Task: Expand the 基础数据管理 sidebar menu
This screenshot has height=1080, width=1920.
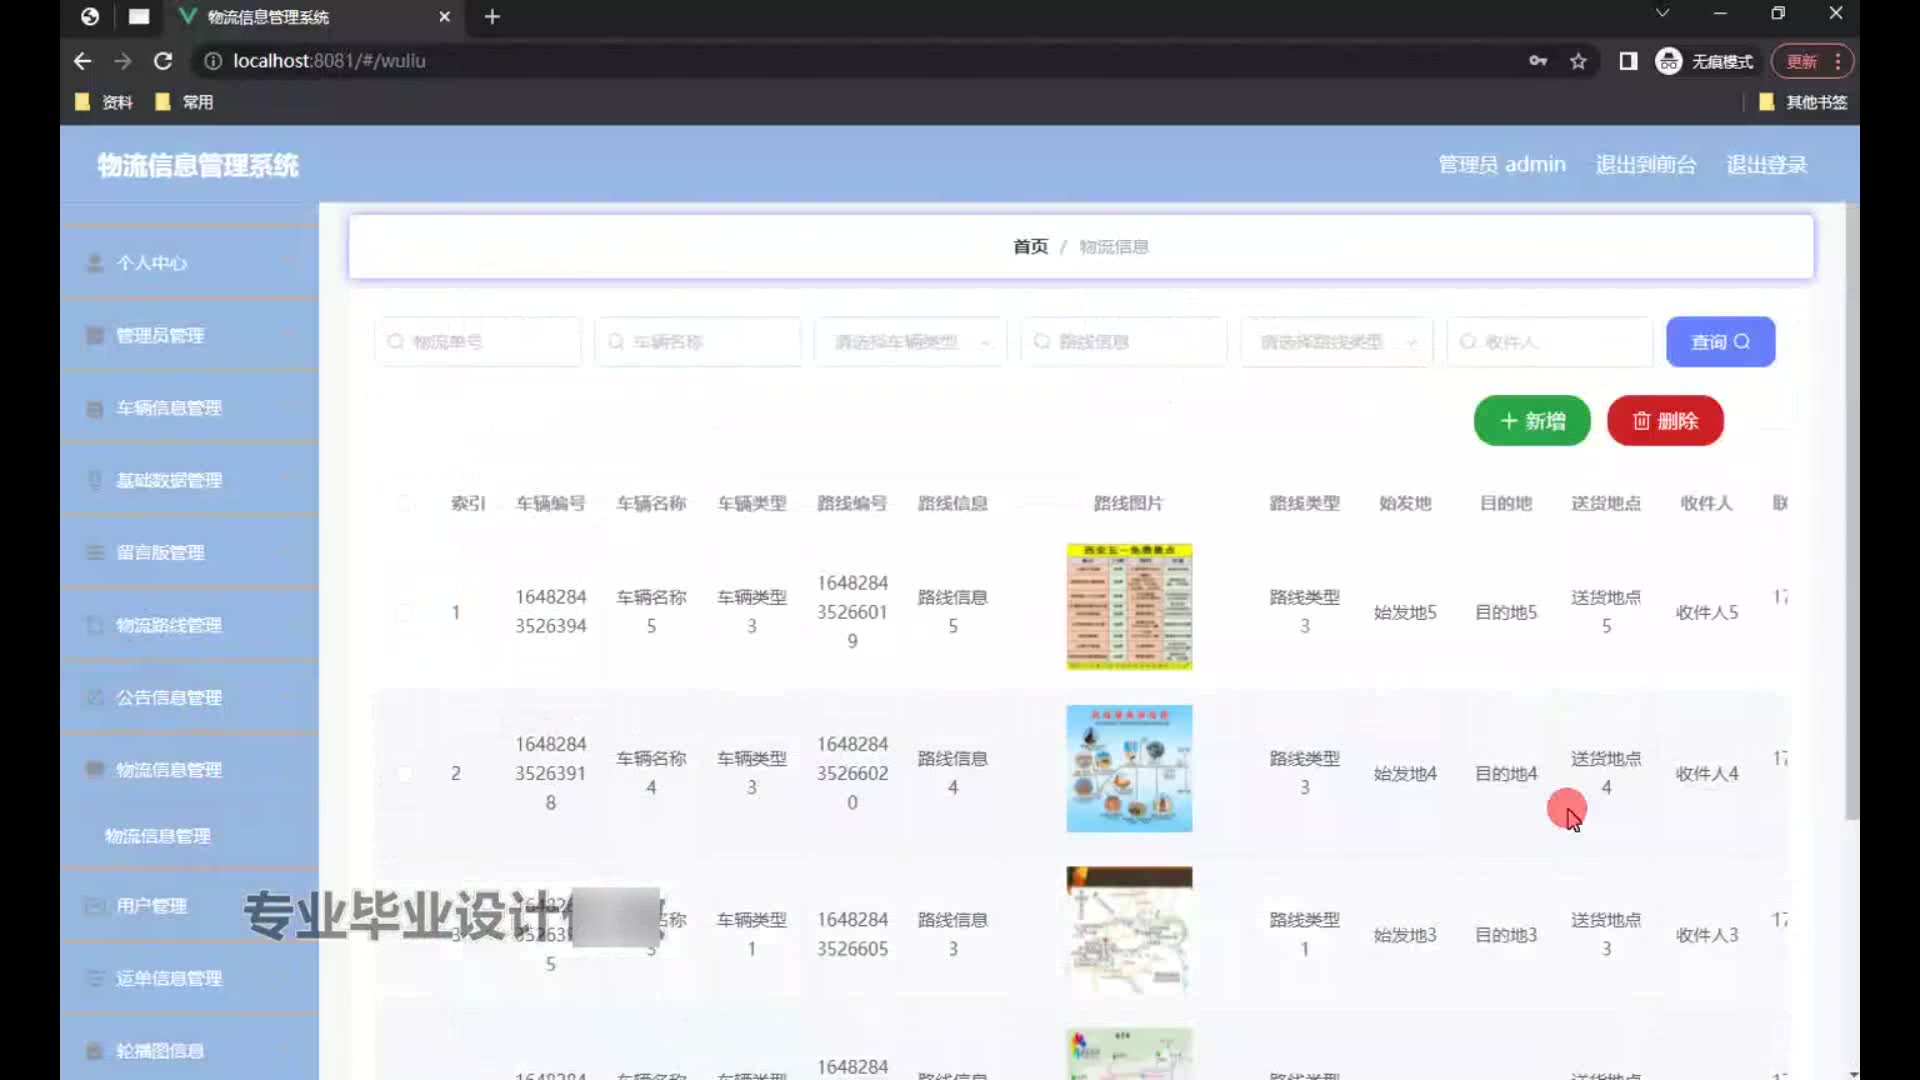Action: click(x=190, y=480)
